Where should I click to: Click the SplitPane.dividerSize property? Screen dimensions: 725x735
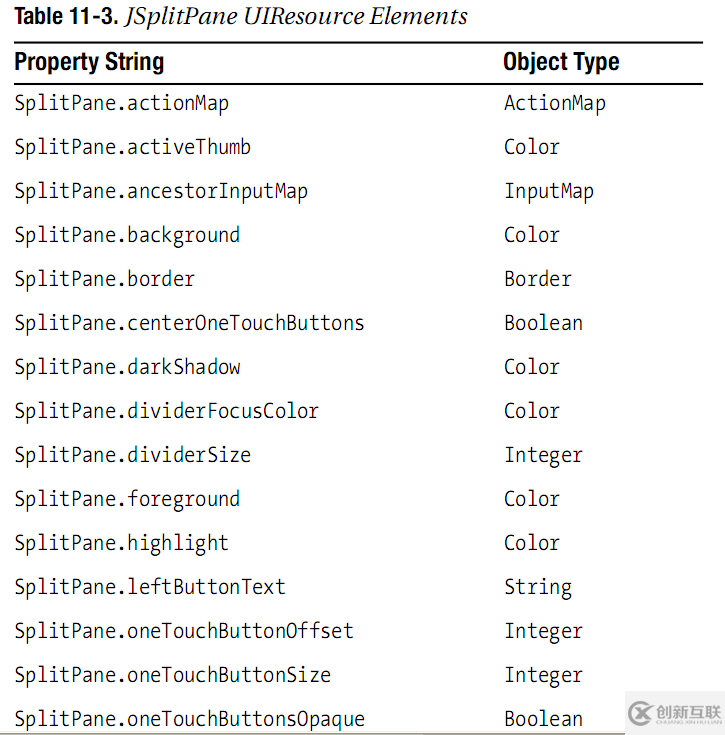tap(133, 455)
